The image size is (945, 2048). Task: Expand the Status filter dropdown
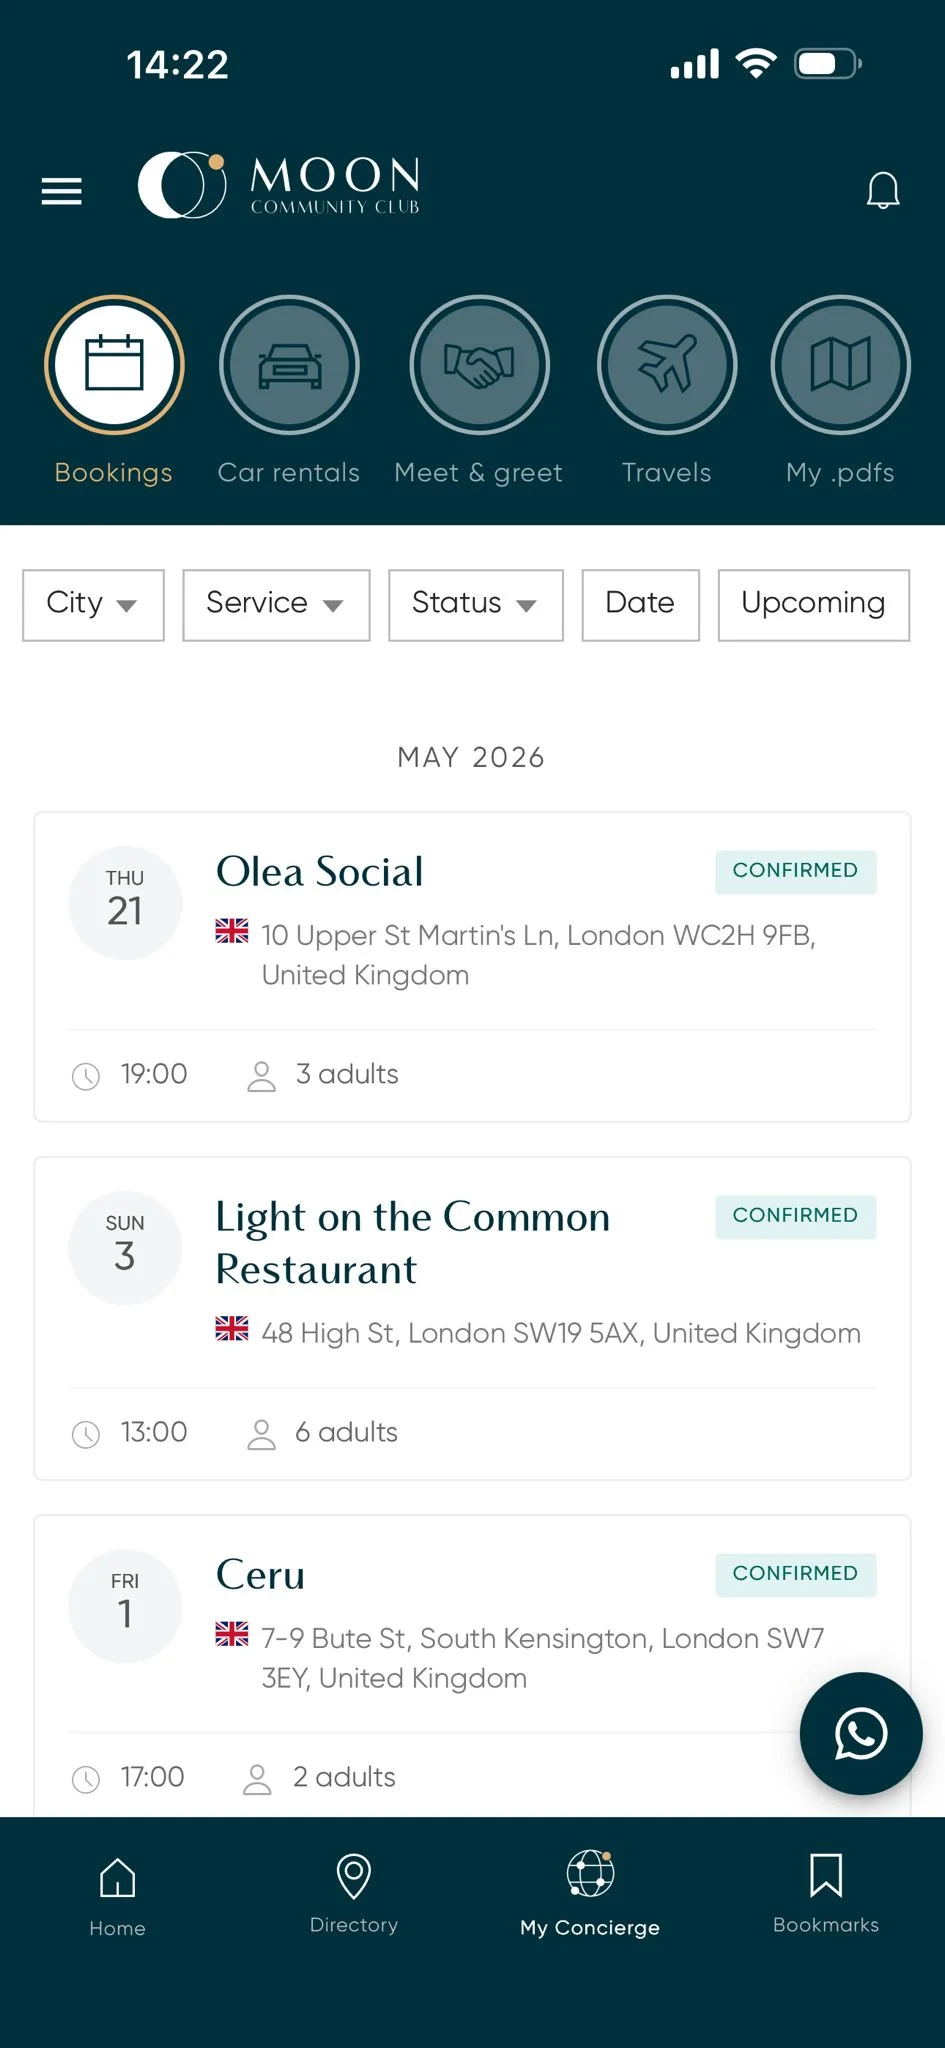point(476,605)
